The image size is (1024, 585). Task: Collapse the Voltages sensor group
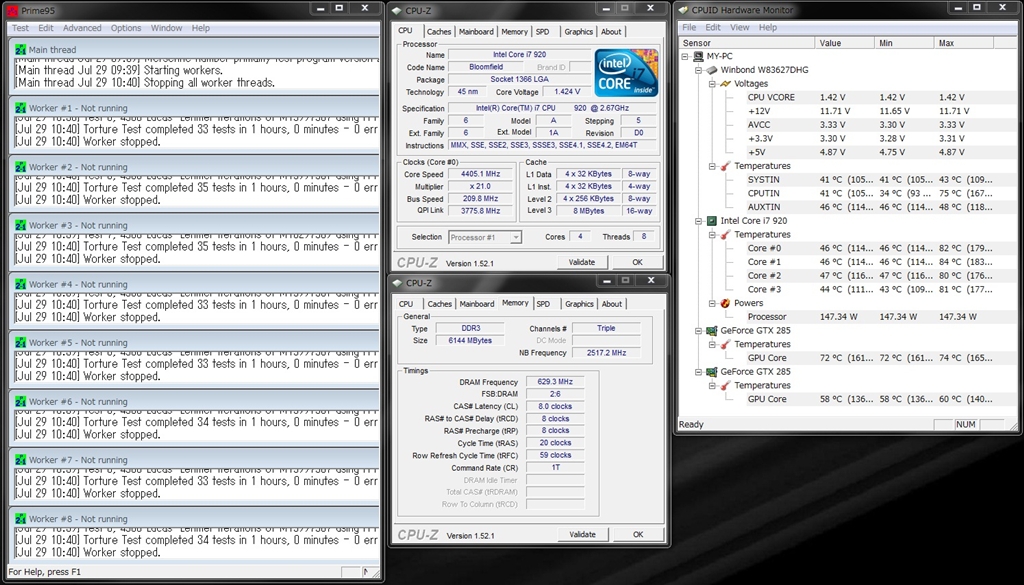point(712,84)
